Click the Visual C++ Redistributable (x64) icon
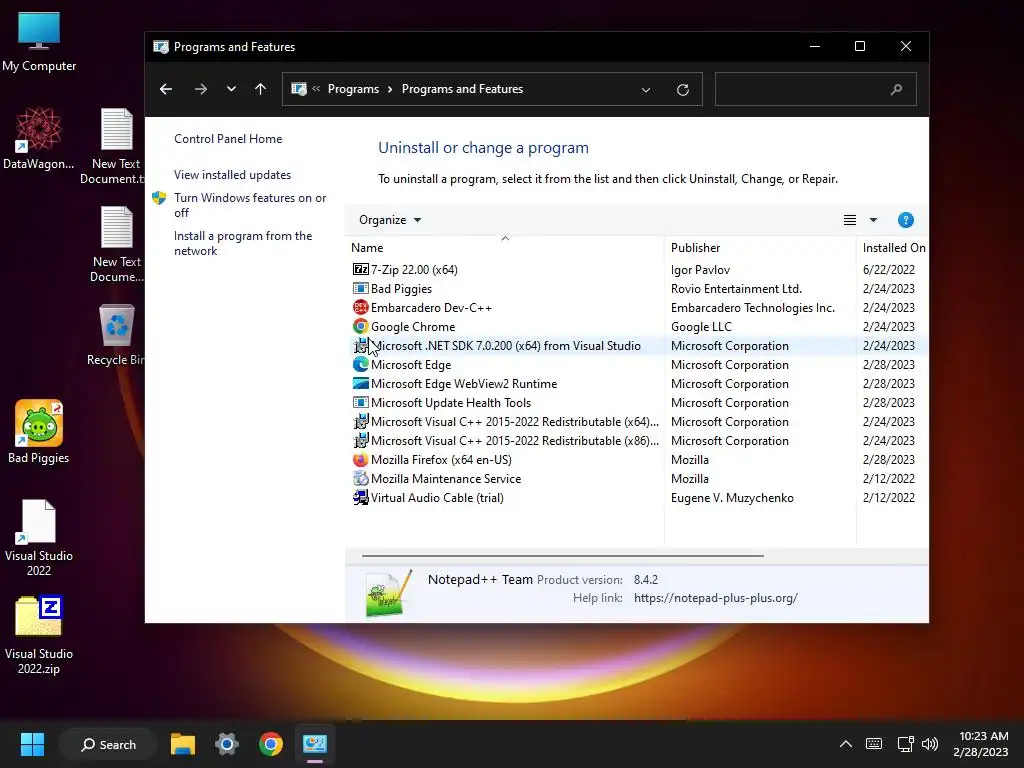1024x768 pixels. point(360,422)
